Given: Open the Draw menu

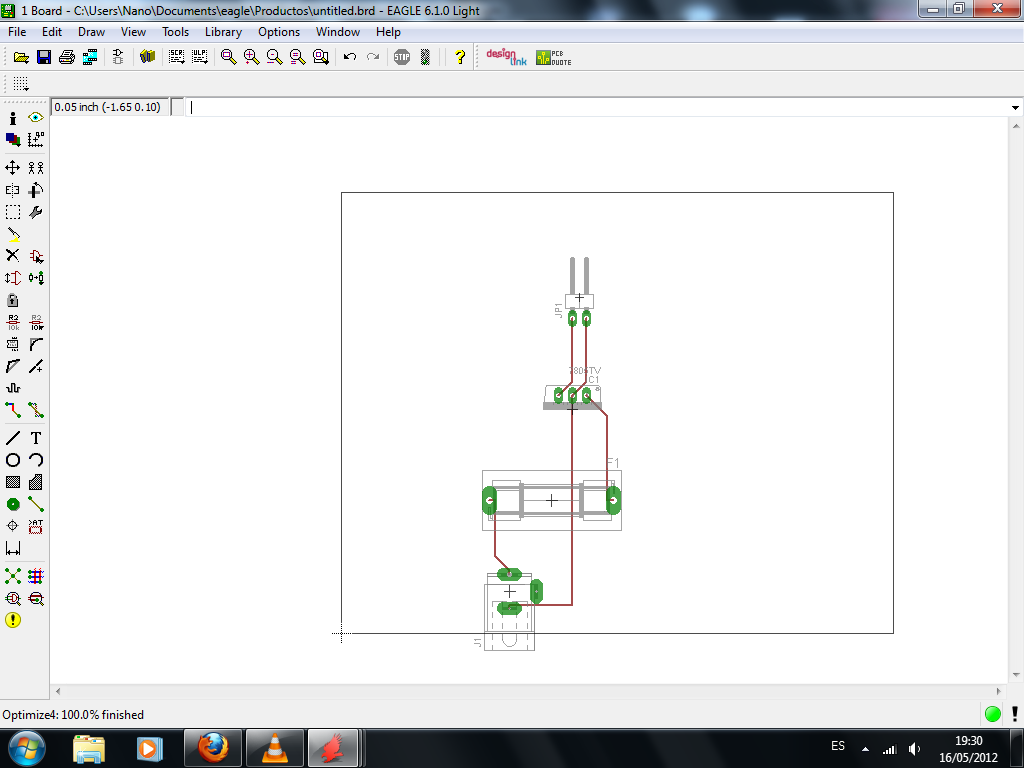Looking at the screenshot, I should pos(91,32).
